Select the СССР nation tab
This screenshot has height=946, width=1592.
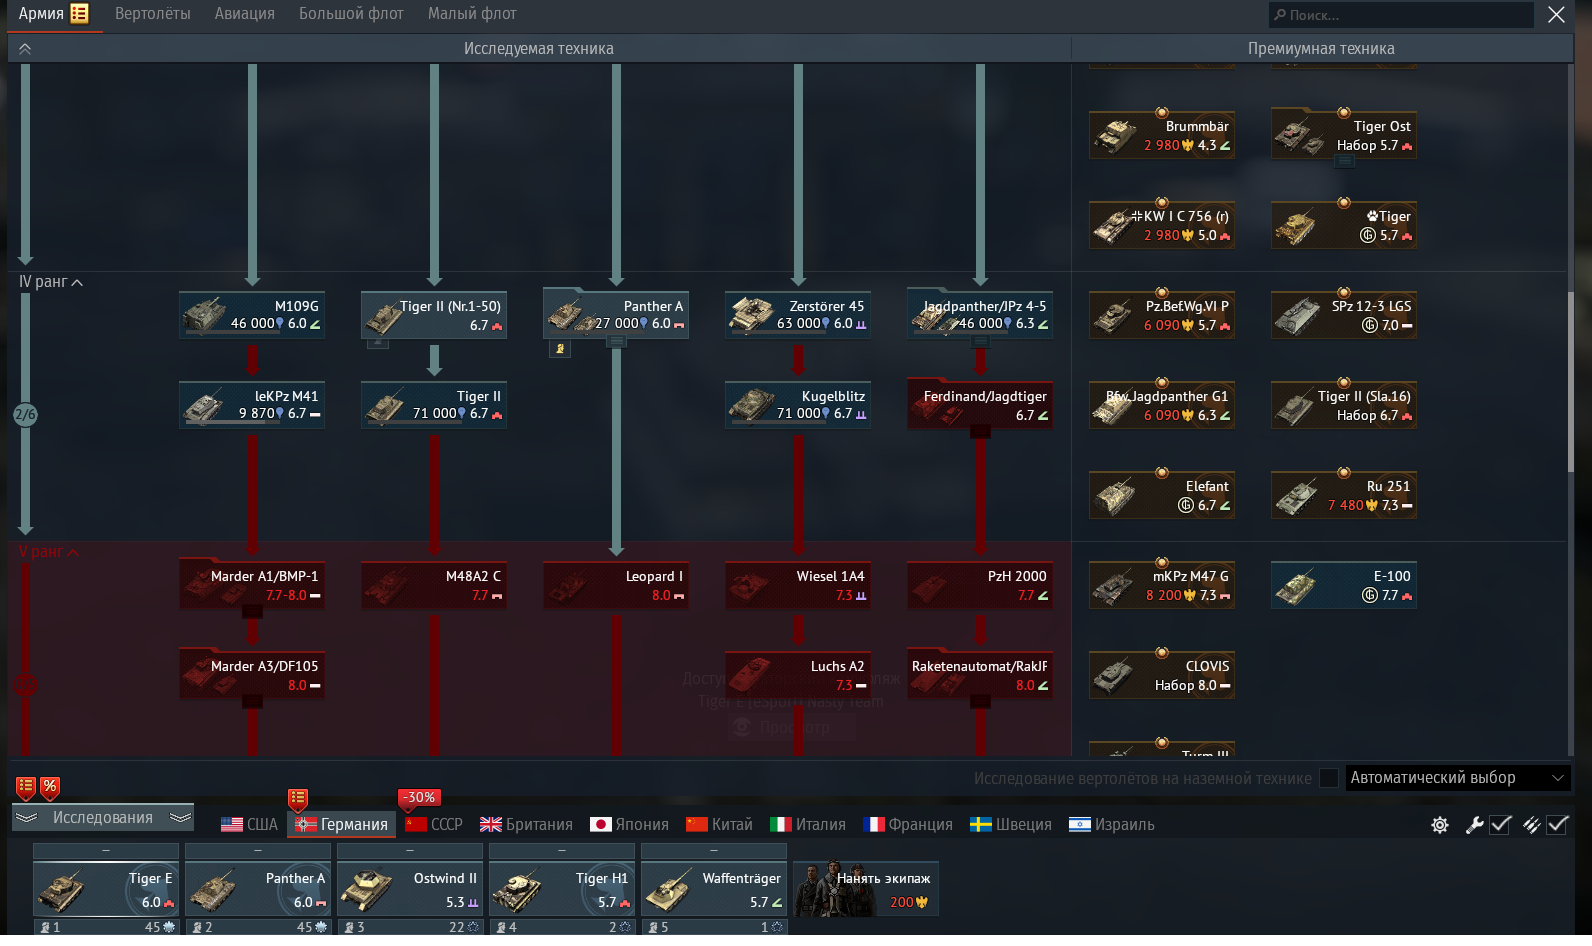coord(434,825)
